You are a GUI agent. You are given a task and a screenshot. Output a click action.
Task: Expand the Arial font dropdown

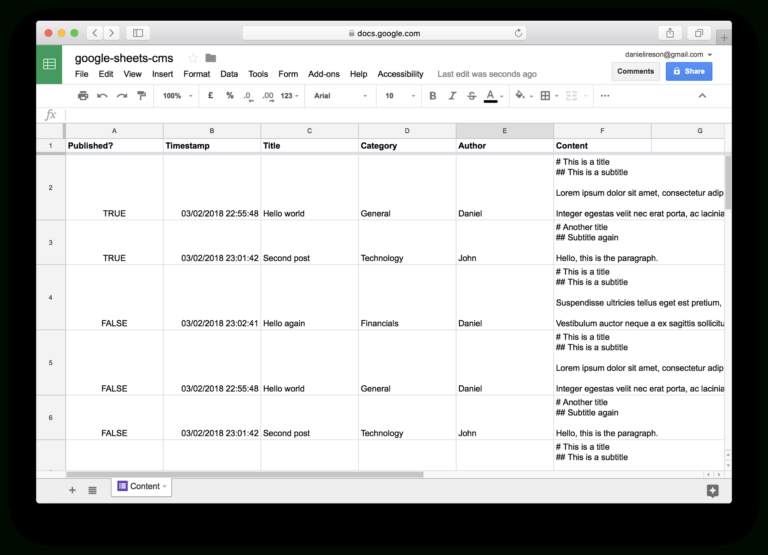click(x=340, y=96)
